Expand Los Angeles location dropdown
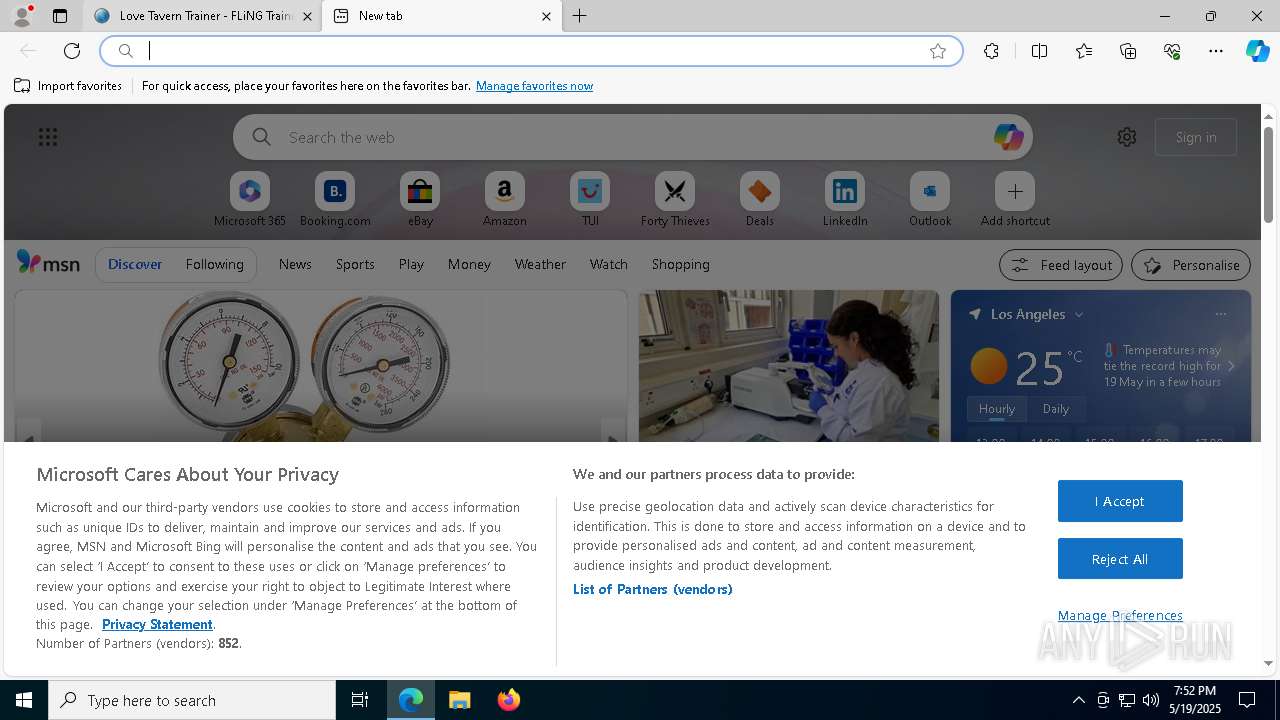This screenshot has height=720, width=1280. click(1079, 314)
